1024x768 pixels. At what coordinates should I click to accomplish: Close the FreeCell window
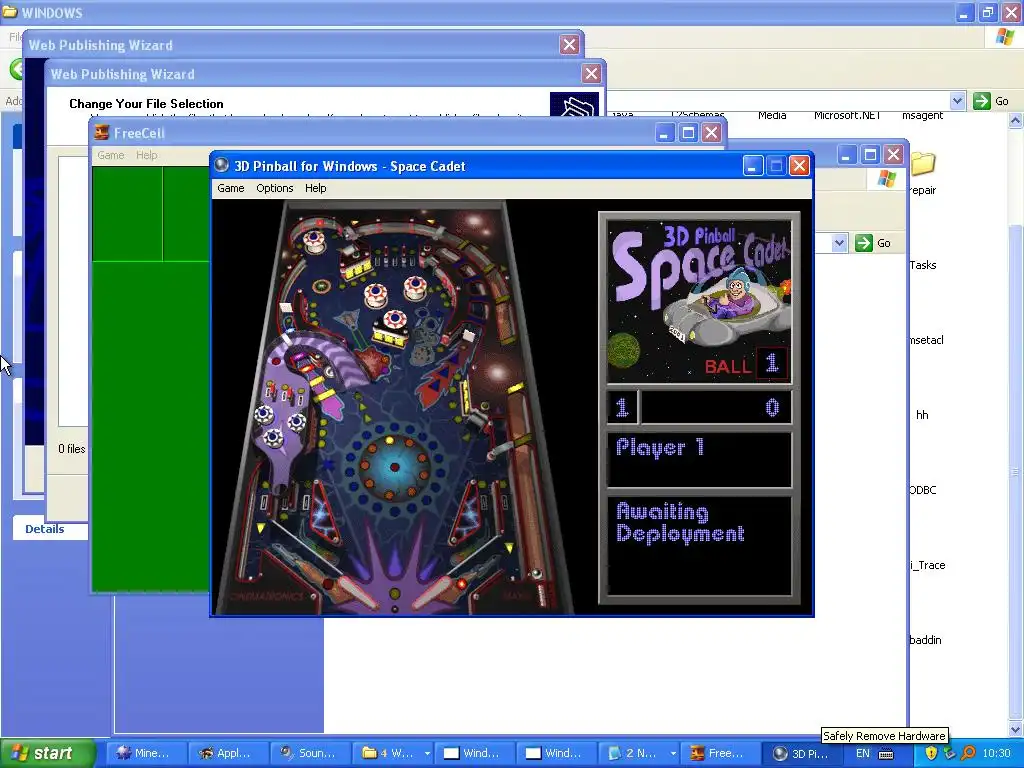tap(711, 133)
